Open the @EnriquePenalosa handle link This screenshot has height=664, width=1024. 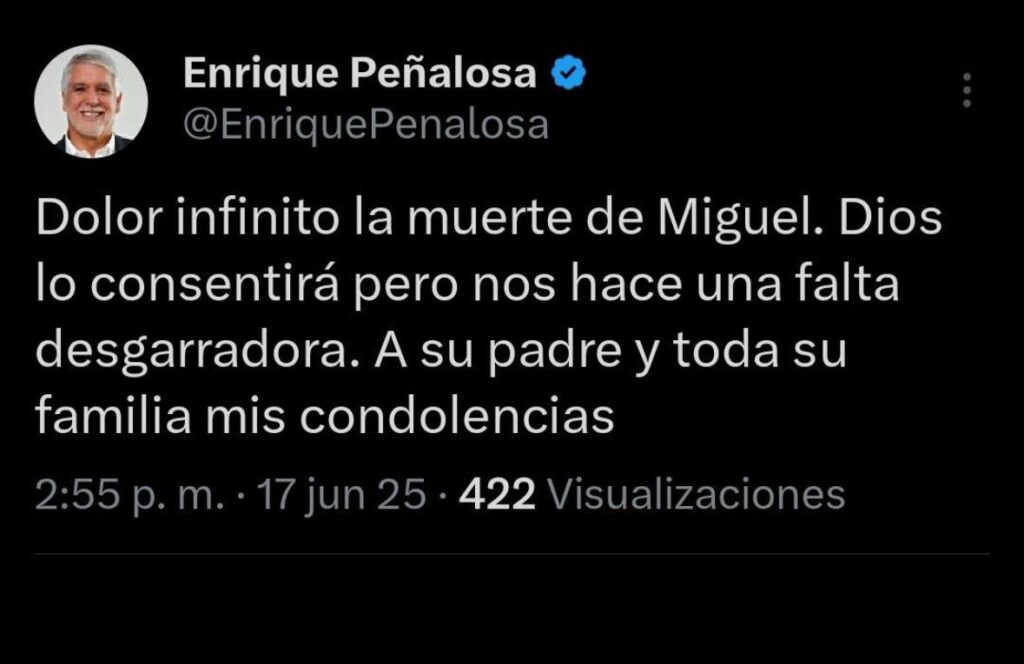[366, 125]
